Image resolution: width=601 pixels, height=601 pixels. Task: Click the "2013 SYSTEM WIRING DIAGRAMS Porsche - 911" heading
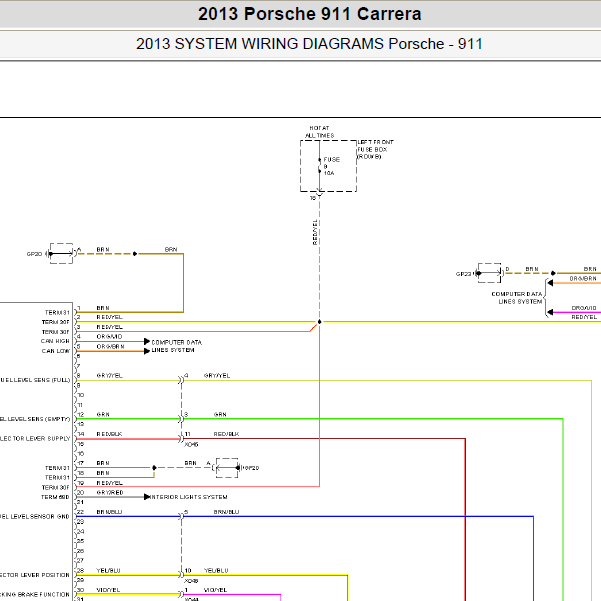309,44
